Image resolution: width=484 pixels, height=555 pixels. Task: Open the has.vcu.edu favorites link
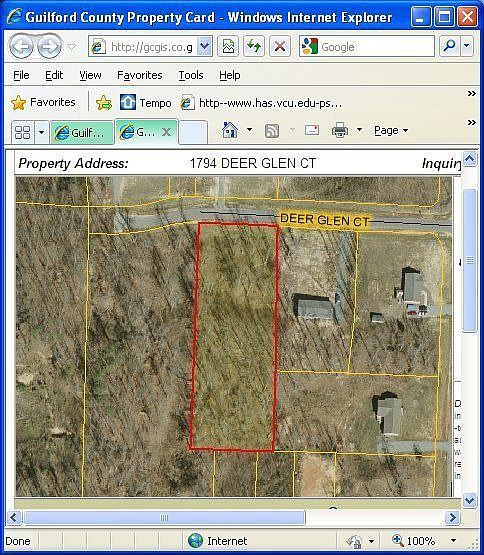[261, 103]
